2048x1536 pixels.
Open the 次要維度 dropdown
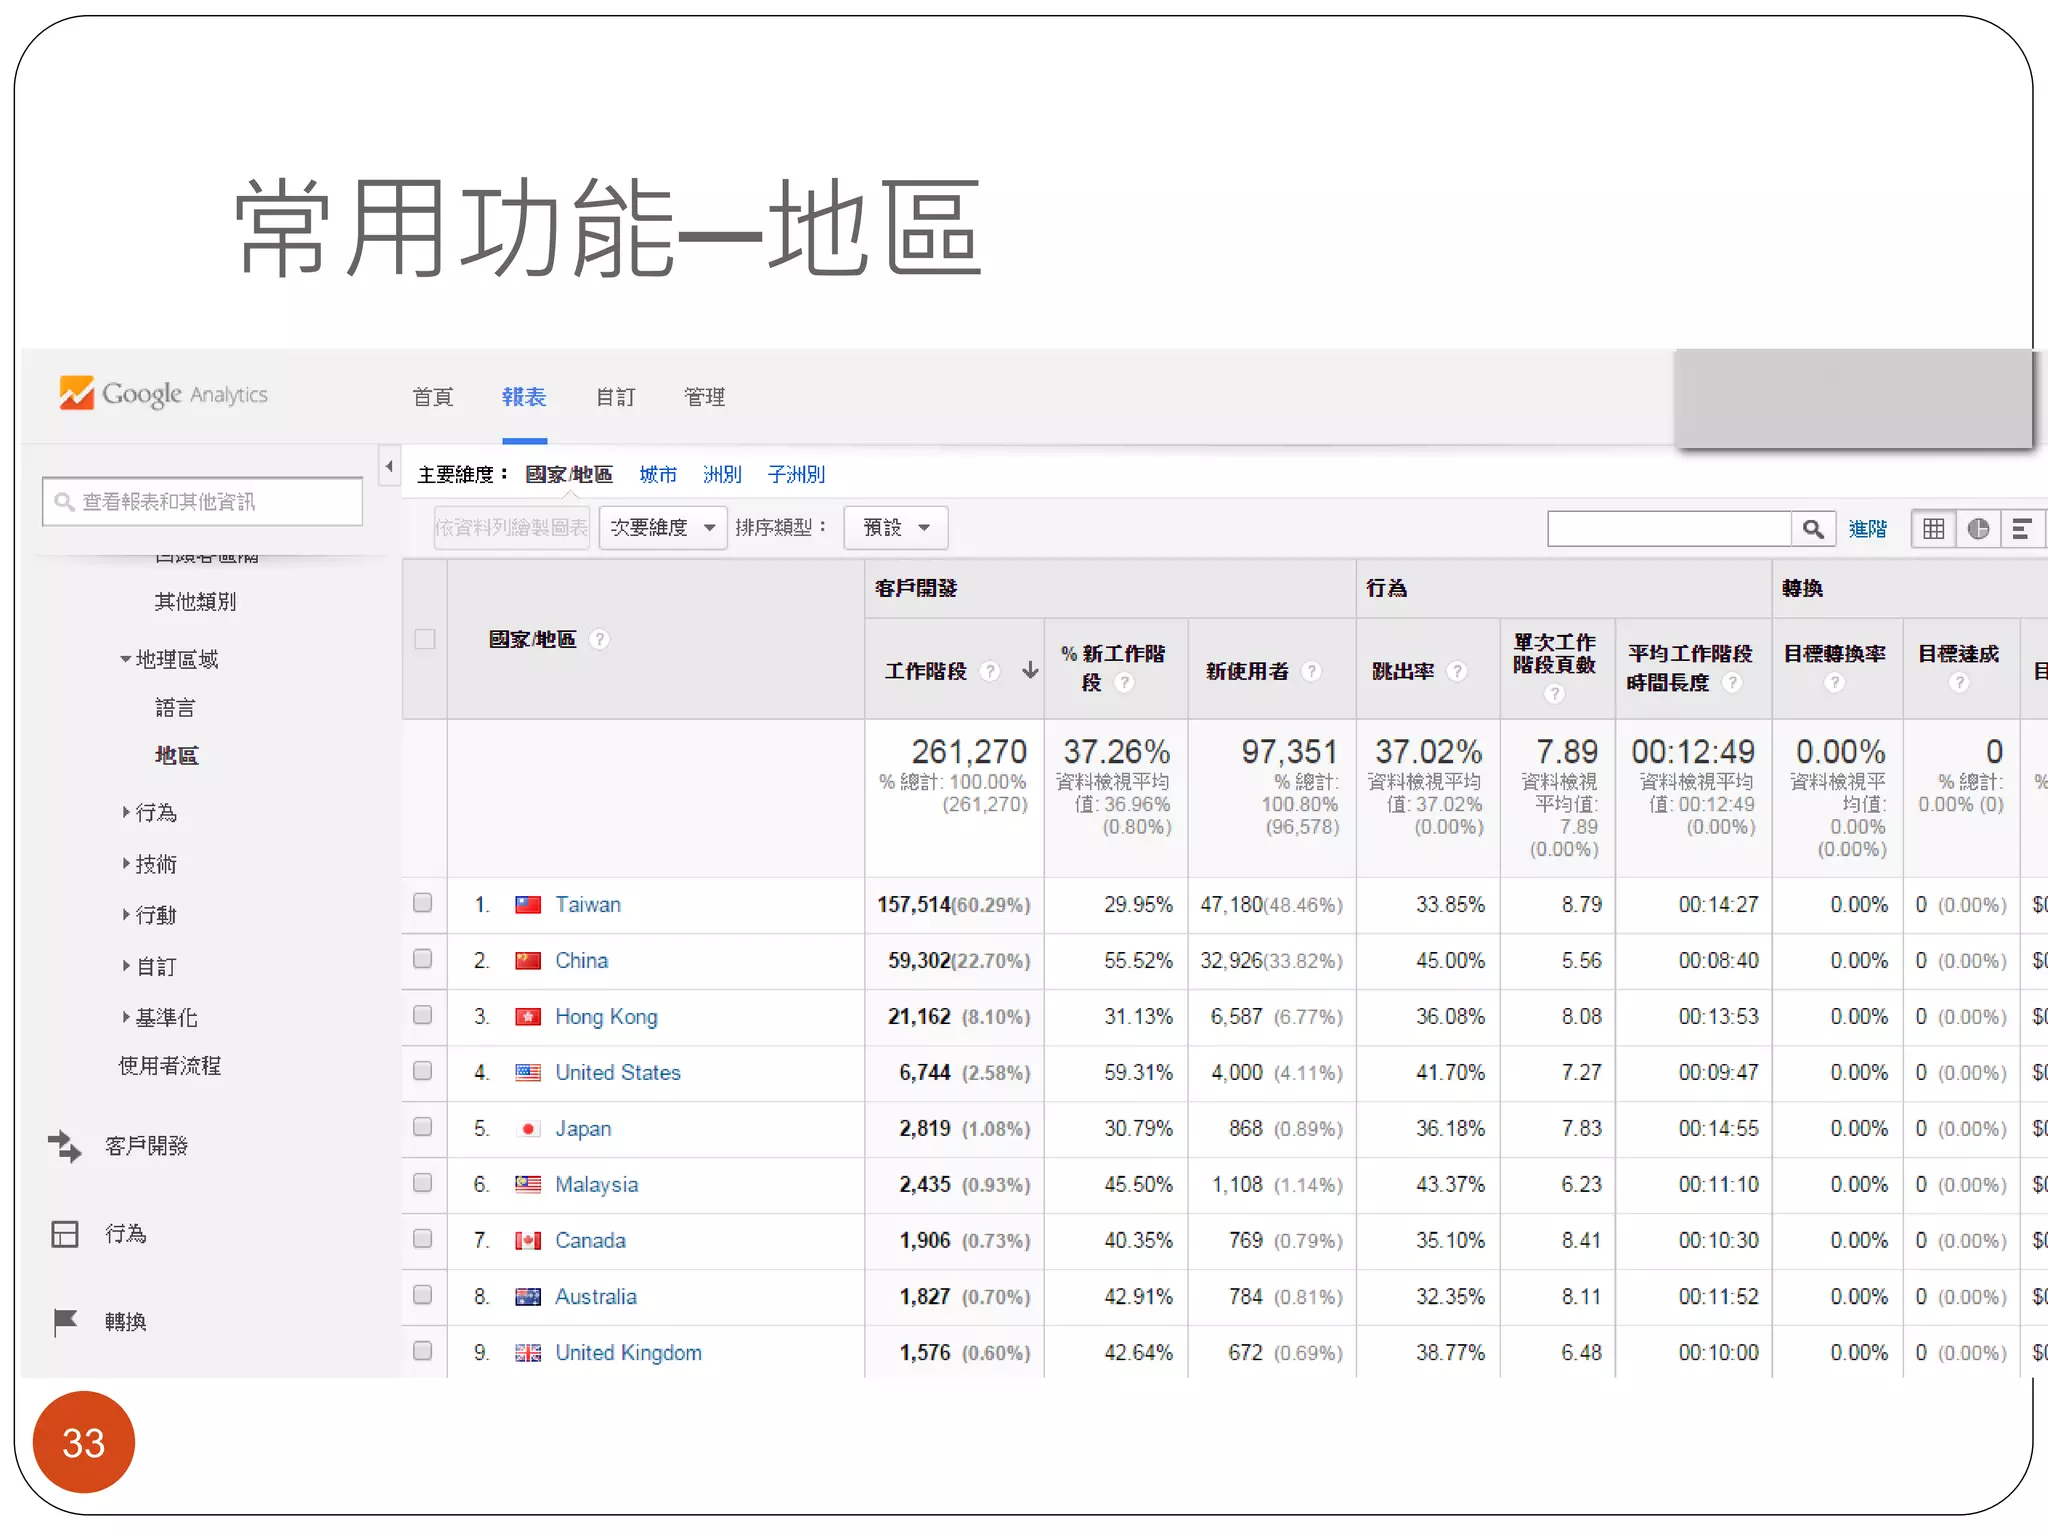[662, 528]
